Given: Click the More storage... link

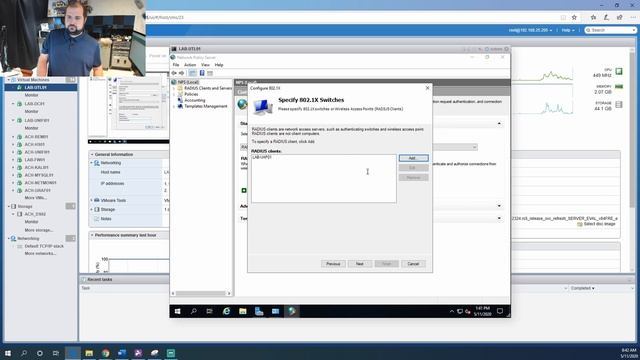Looking at the screenshot, I should pos(39,230).
